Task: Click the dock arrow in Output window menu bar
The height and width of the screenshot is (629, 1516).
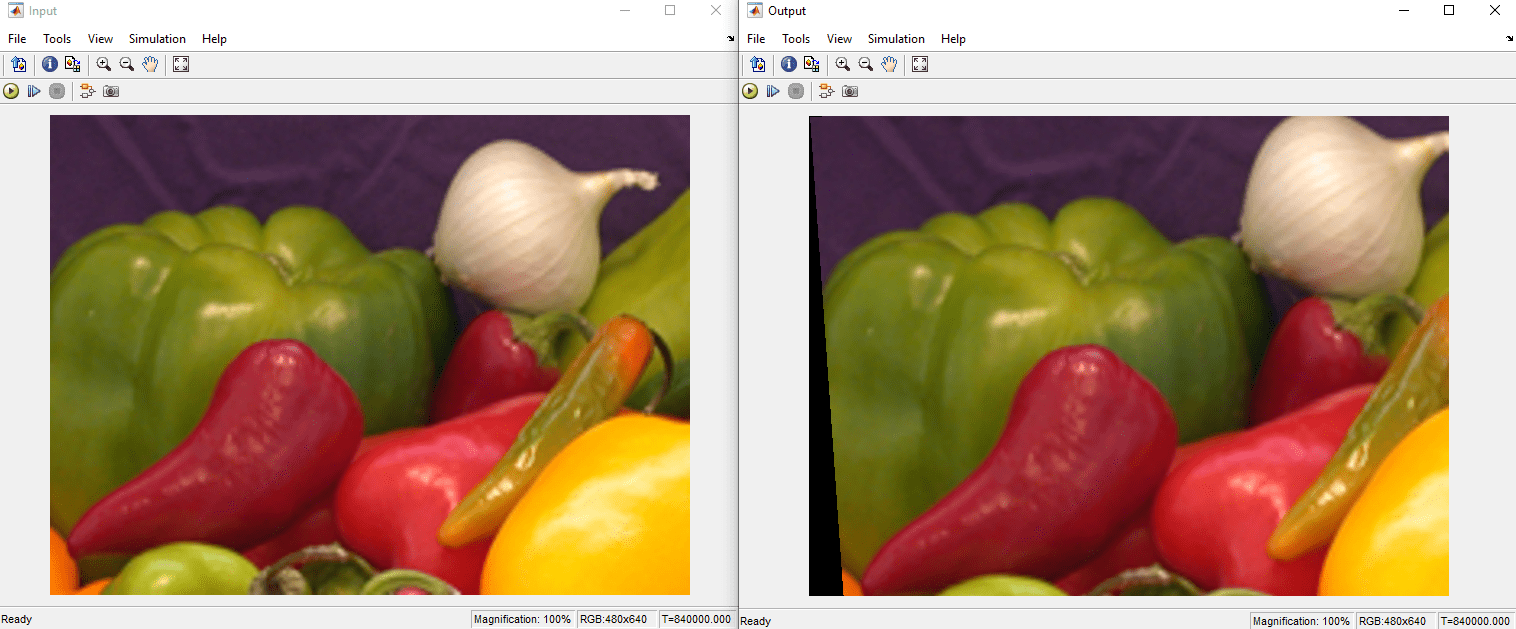Action: coord(1509,39)
